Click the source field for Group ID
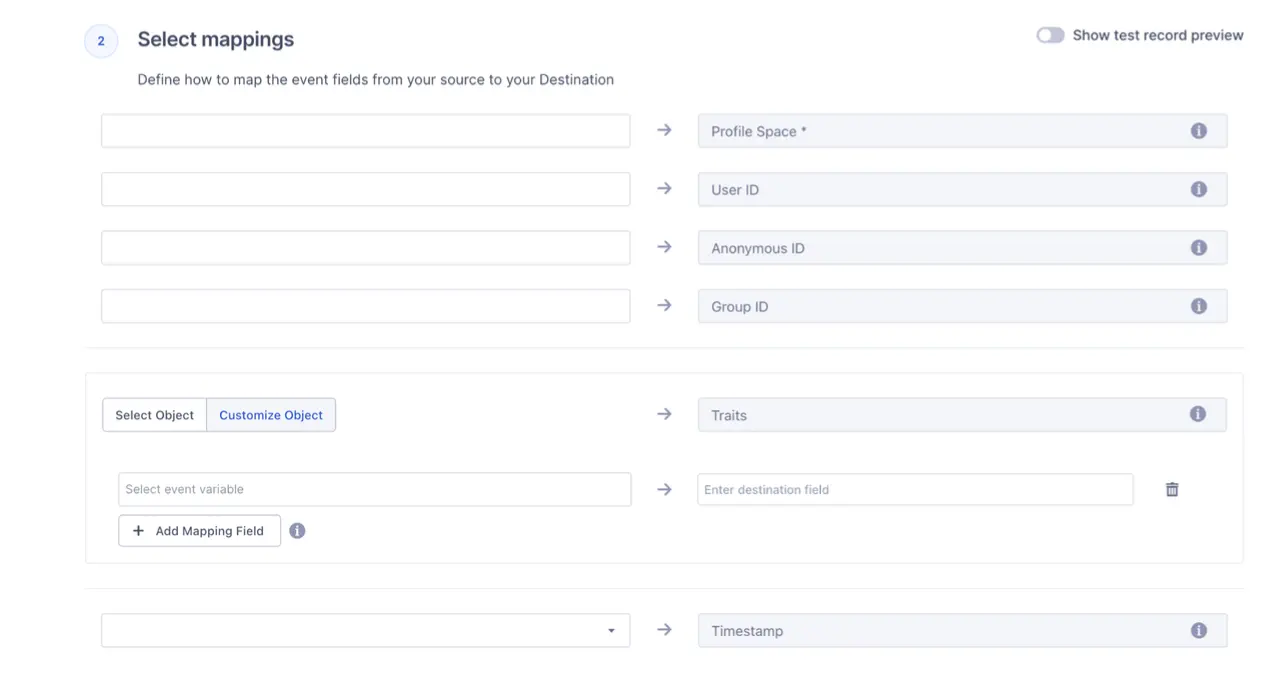 (366, 306)
